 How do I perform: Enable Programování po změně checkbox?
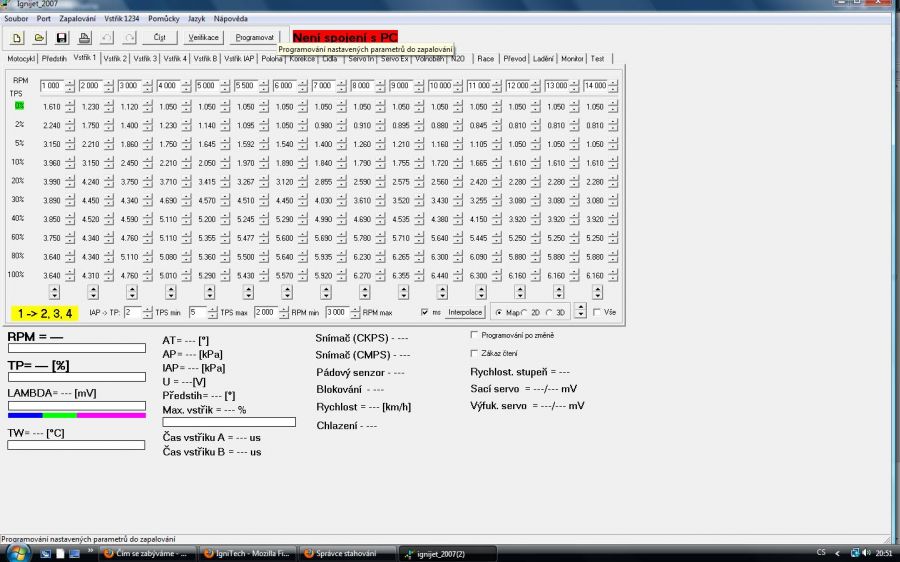click(x=474, y=336)
